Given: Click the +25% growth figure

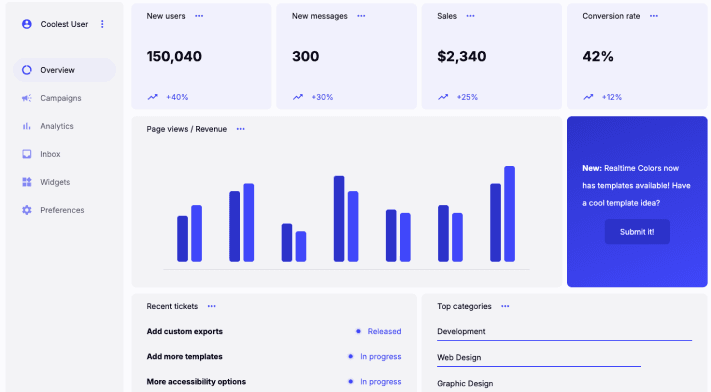Looking at the screenshot, I should point(467,97).
